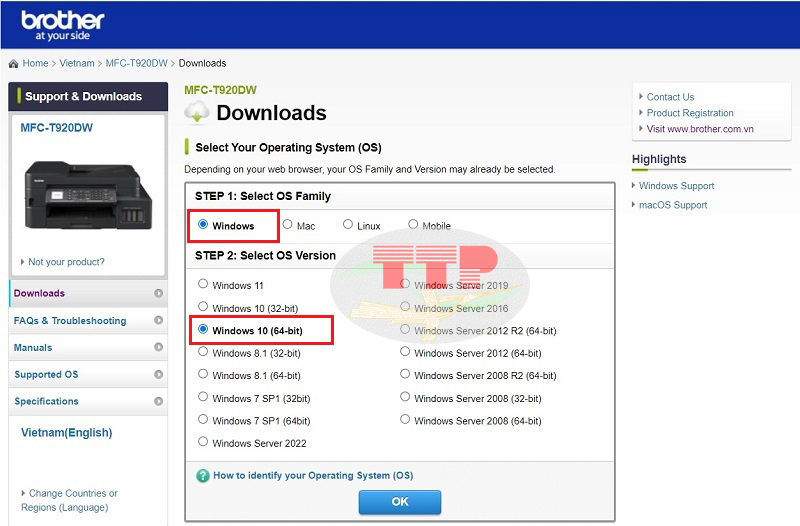800x526 pixels.
Task: Choose Windows 11 version
Action: 203,284
